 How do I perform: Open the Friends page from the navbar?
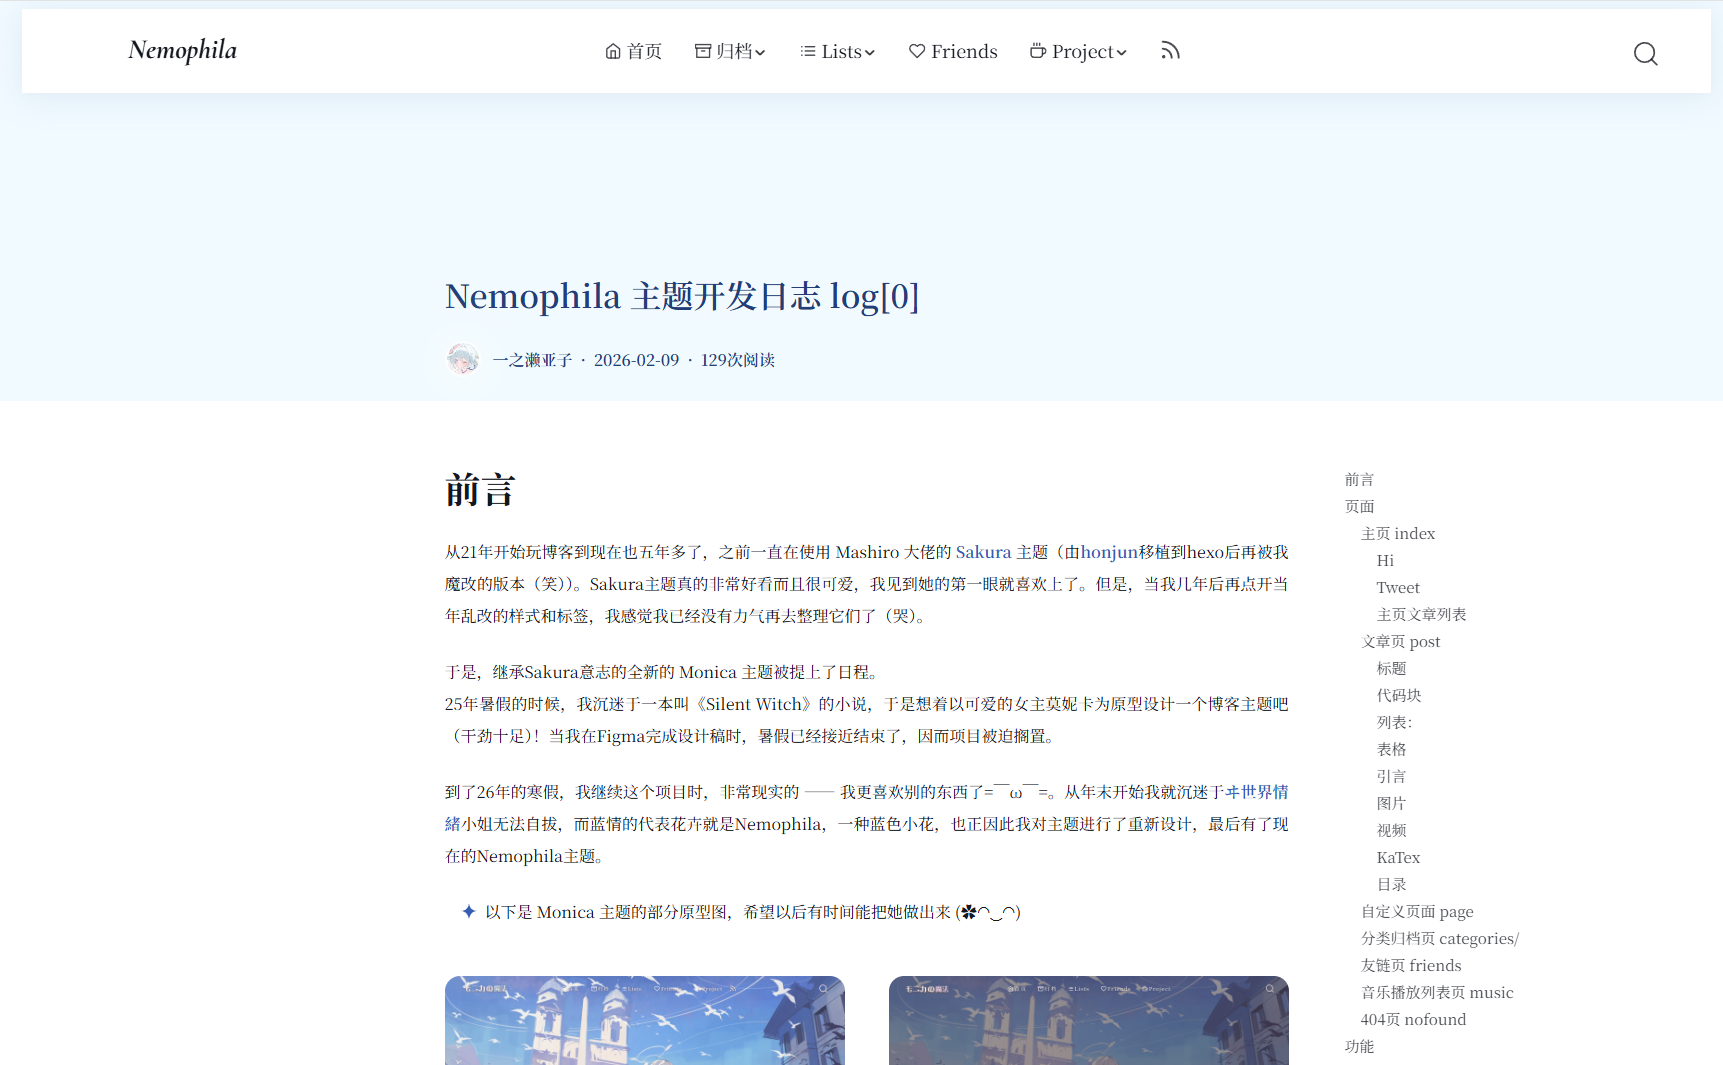click(964, 51)
